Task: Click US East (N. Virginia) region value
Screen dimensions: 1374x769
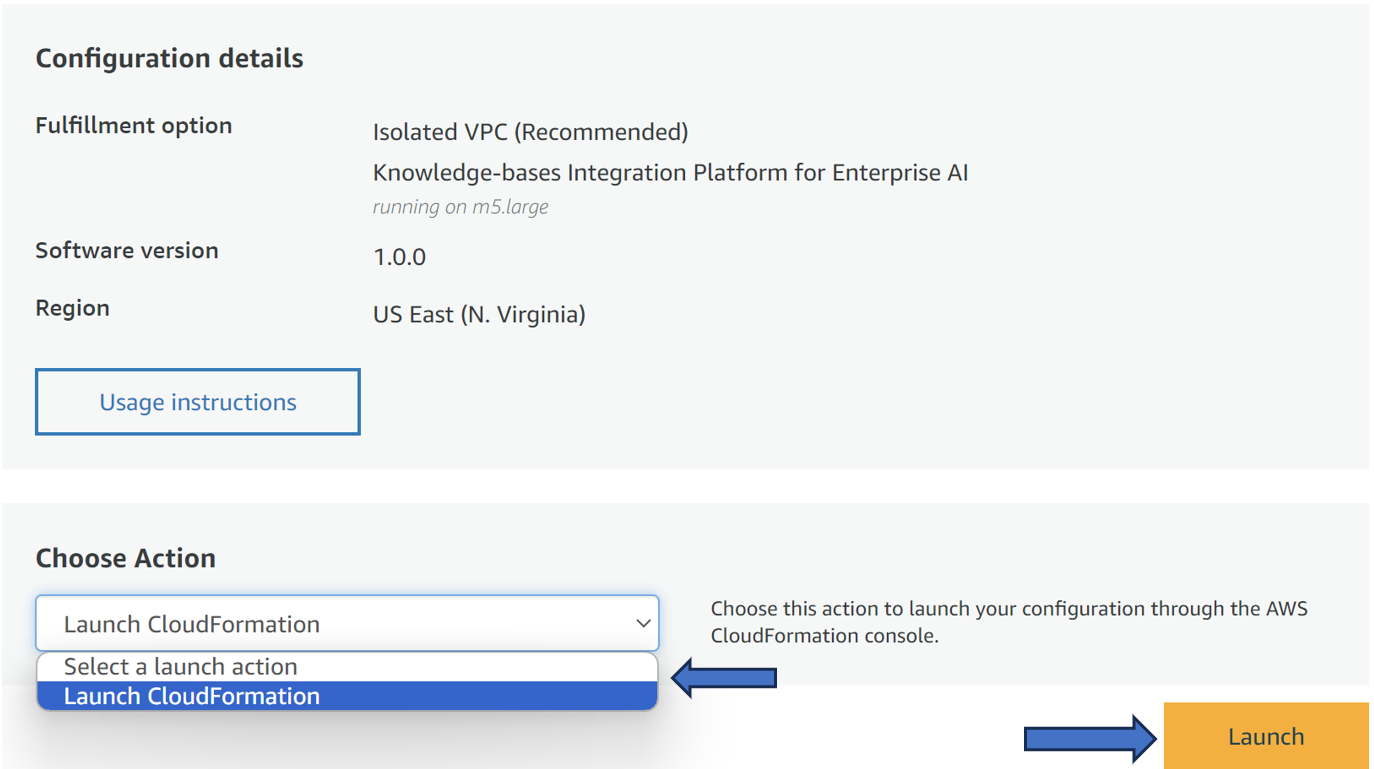Action: coord(479,315)
